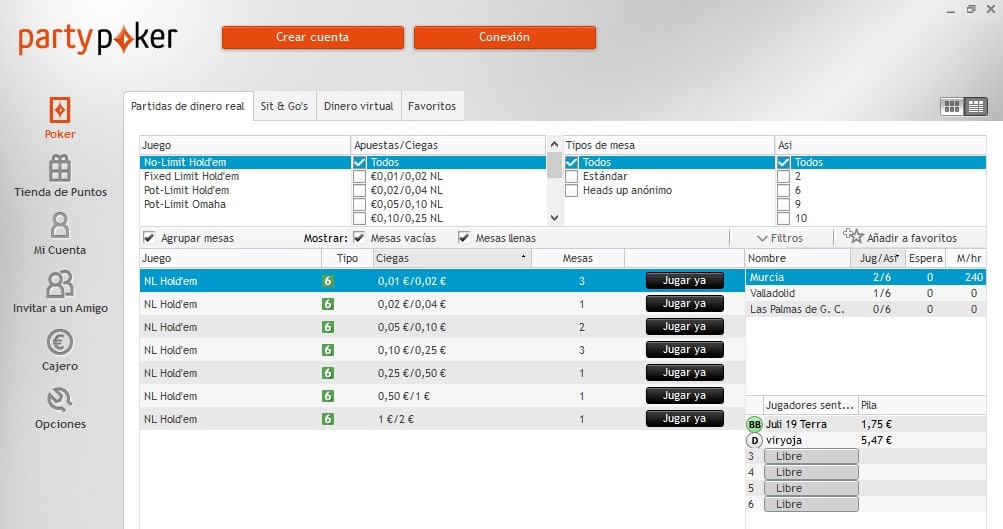Click the dealer D badge beside viryoja

point(755,440)
